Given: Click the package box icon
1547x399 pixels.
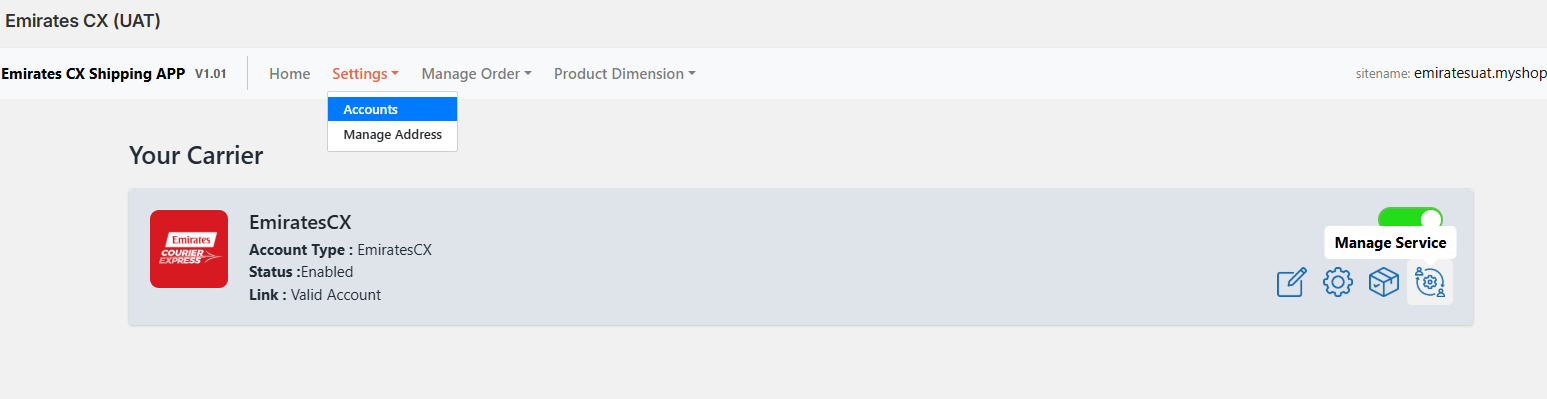Looking at the screenshot, I should [1384, 283].
